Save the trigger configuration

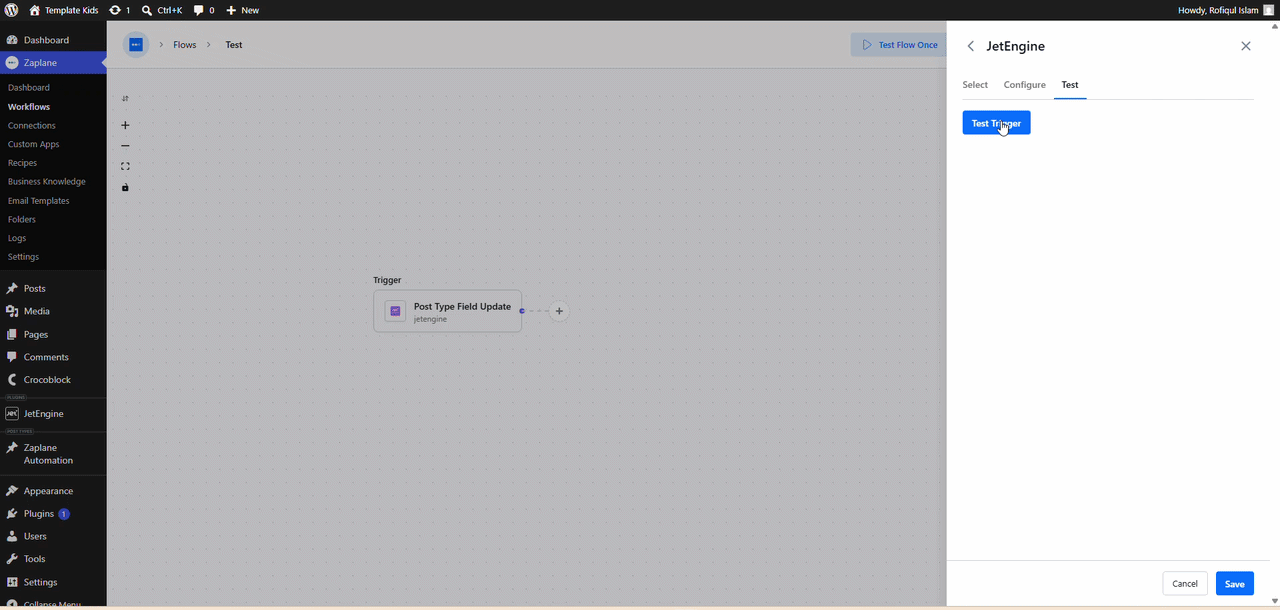click(1235, 584)
